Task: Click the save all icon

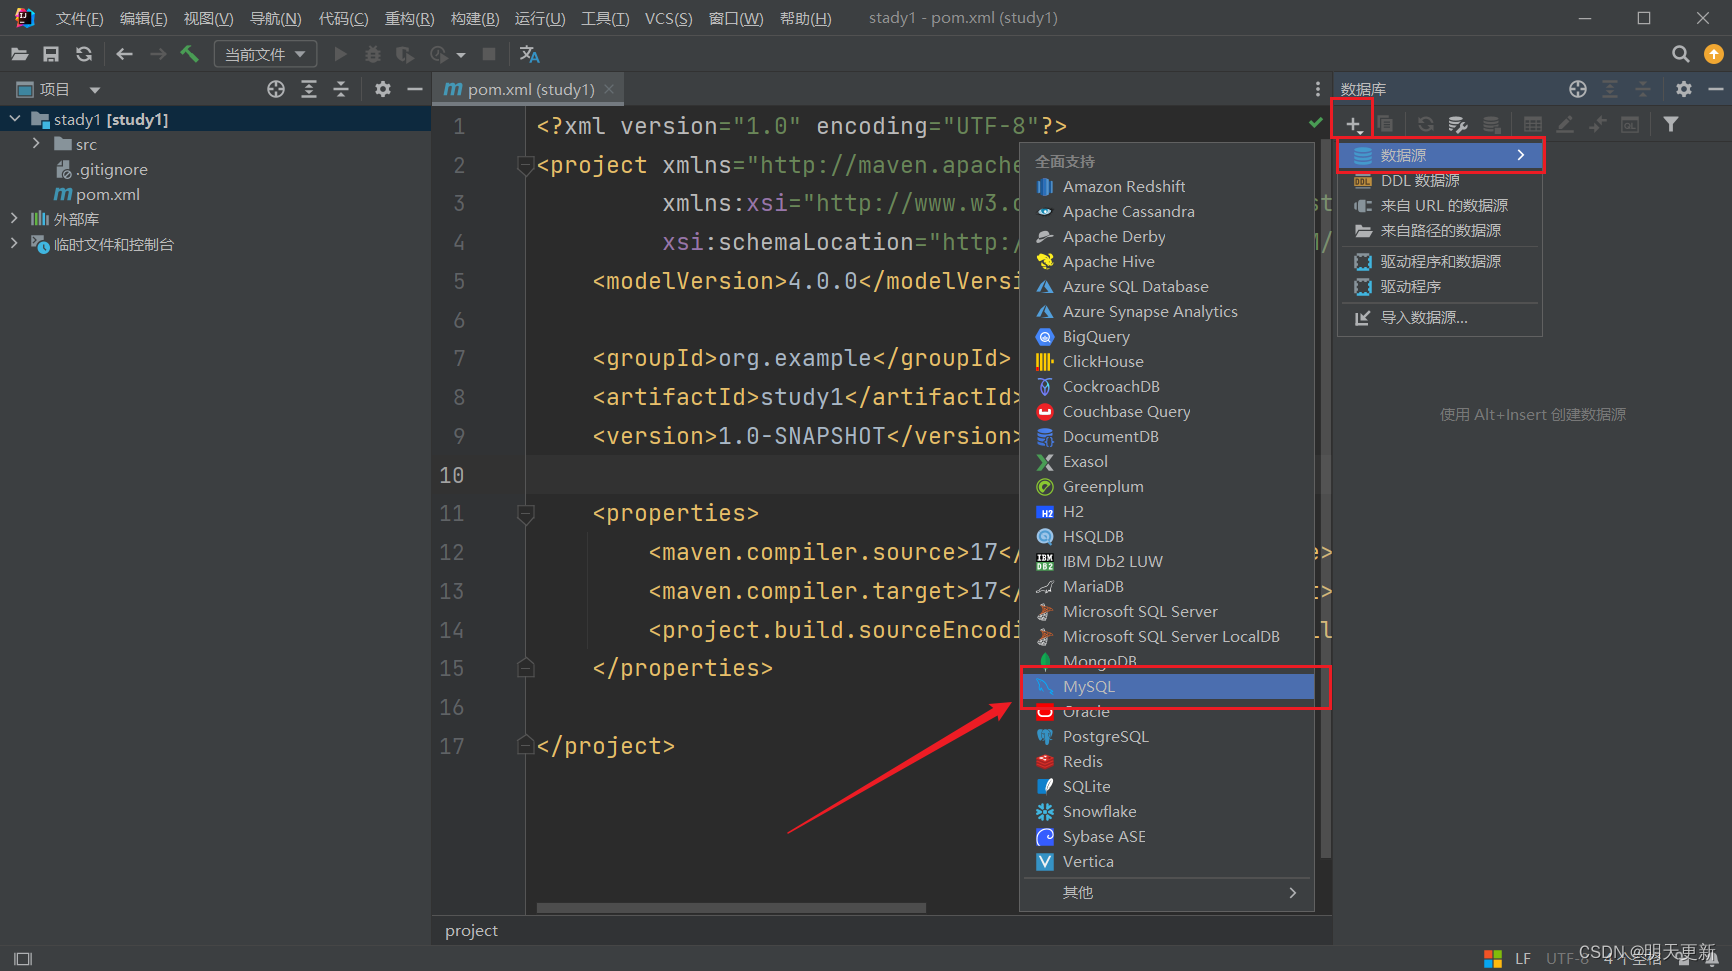Action: coord(51,54)
